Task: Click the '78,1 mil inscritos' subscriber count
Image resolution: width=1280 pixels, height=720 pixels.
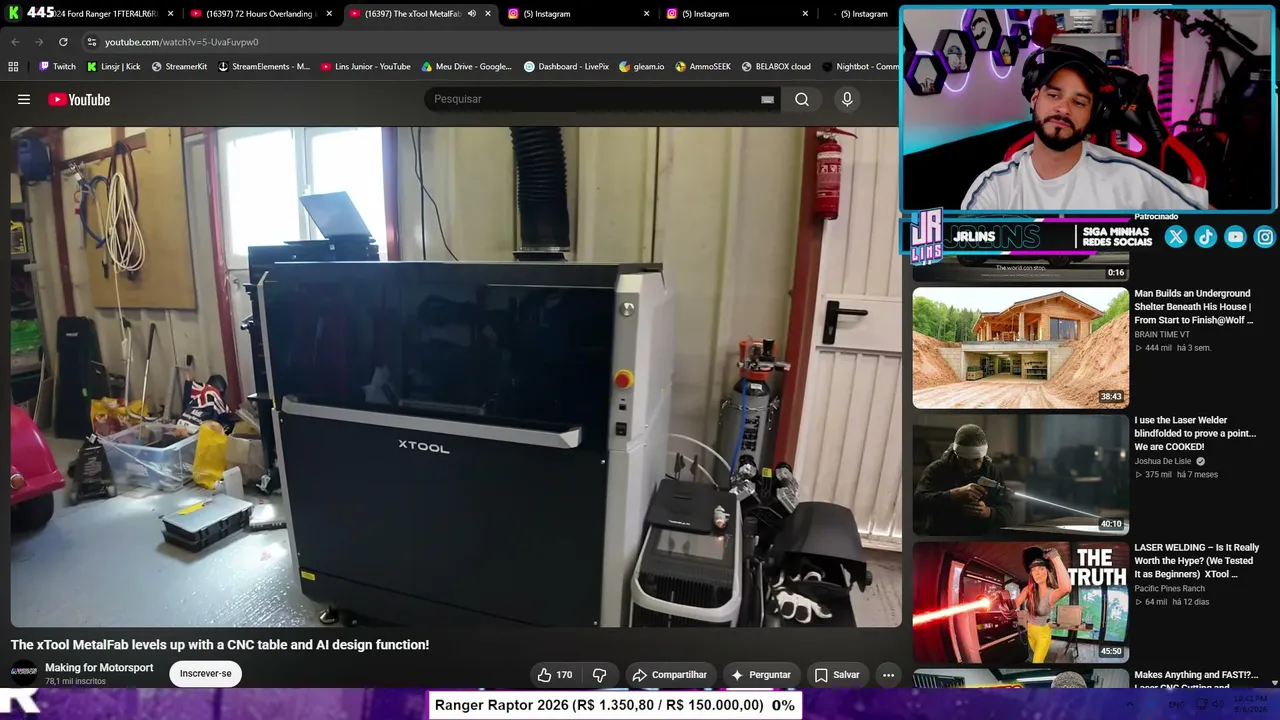Action: (75, 681)
